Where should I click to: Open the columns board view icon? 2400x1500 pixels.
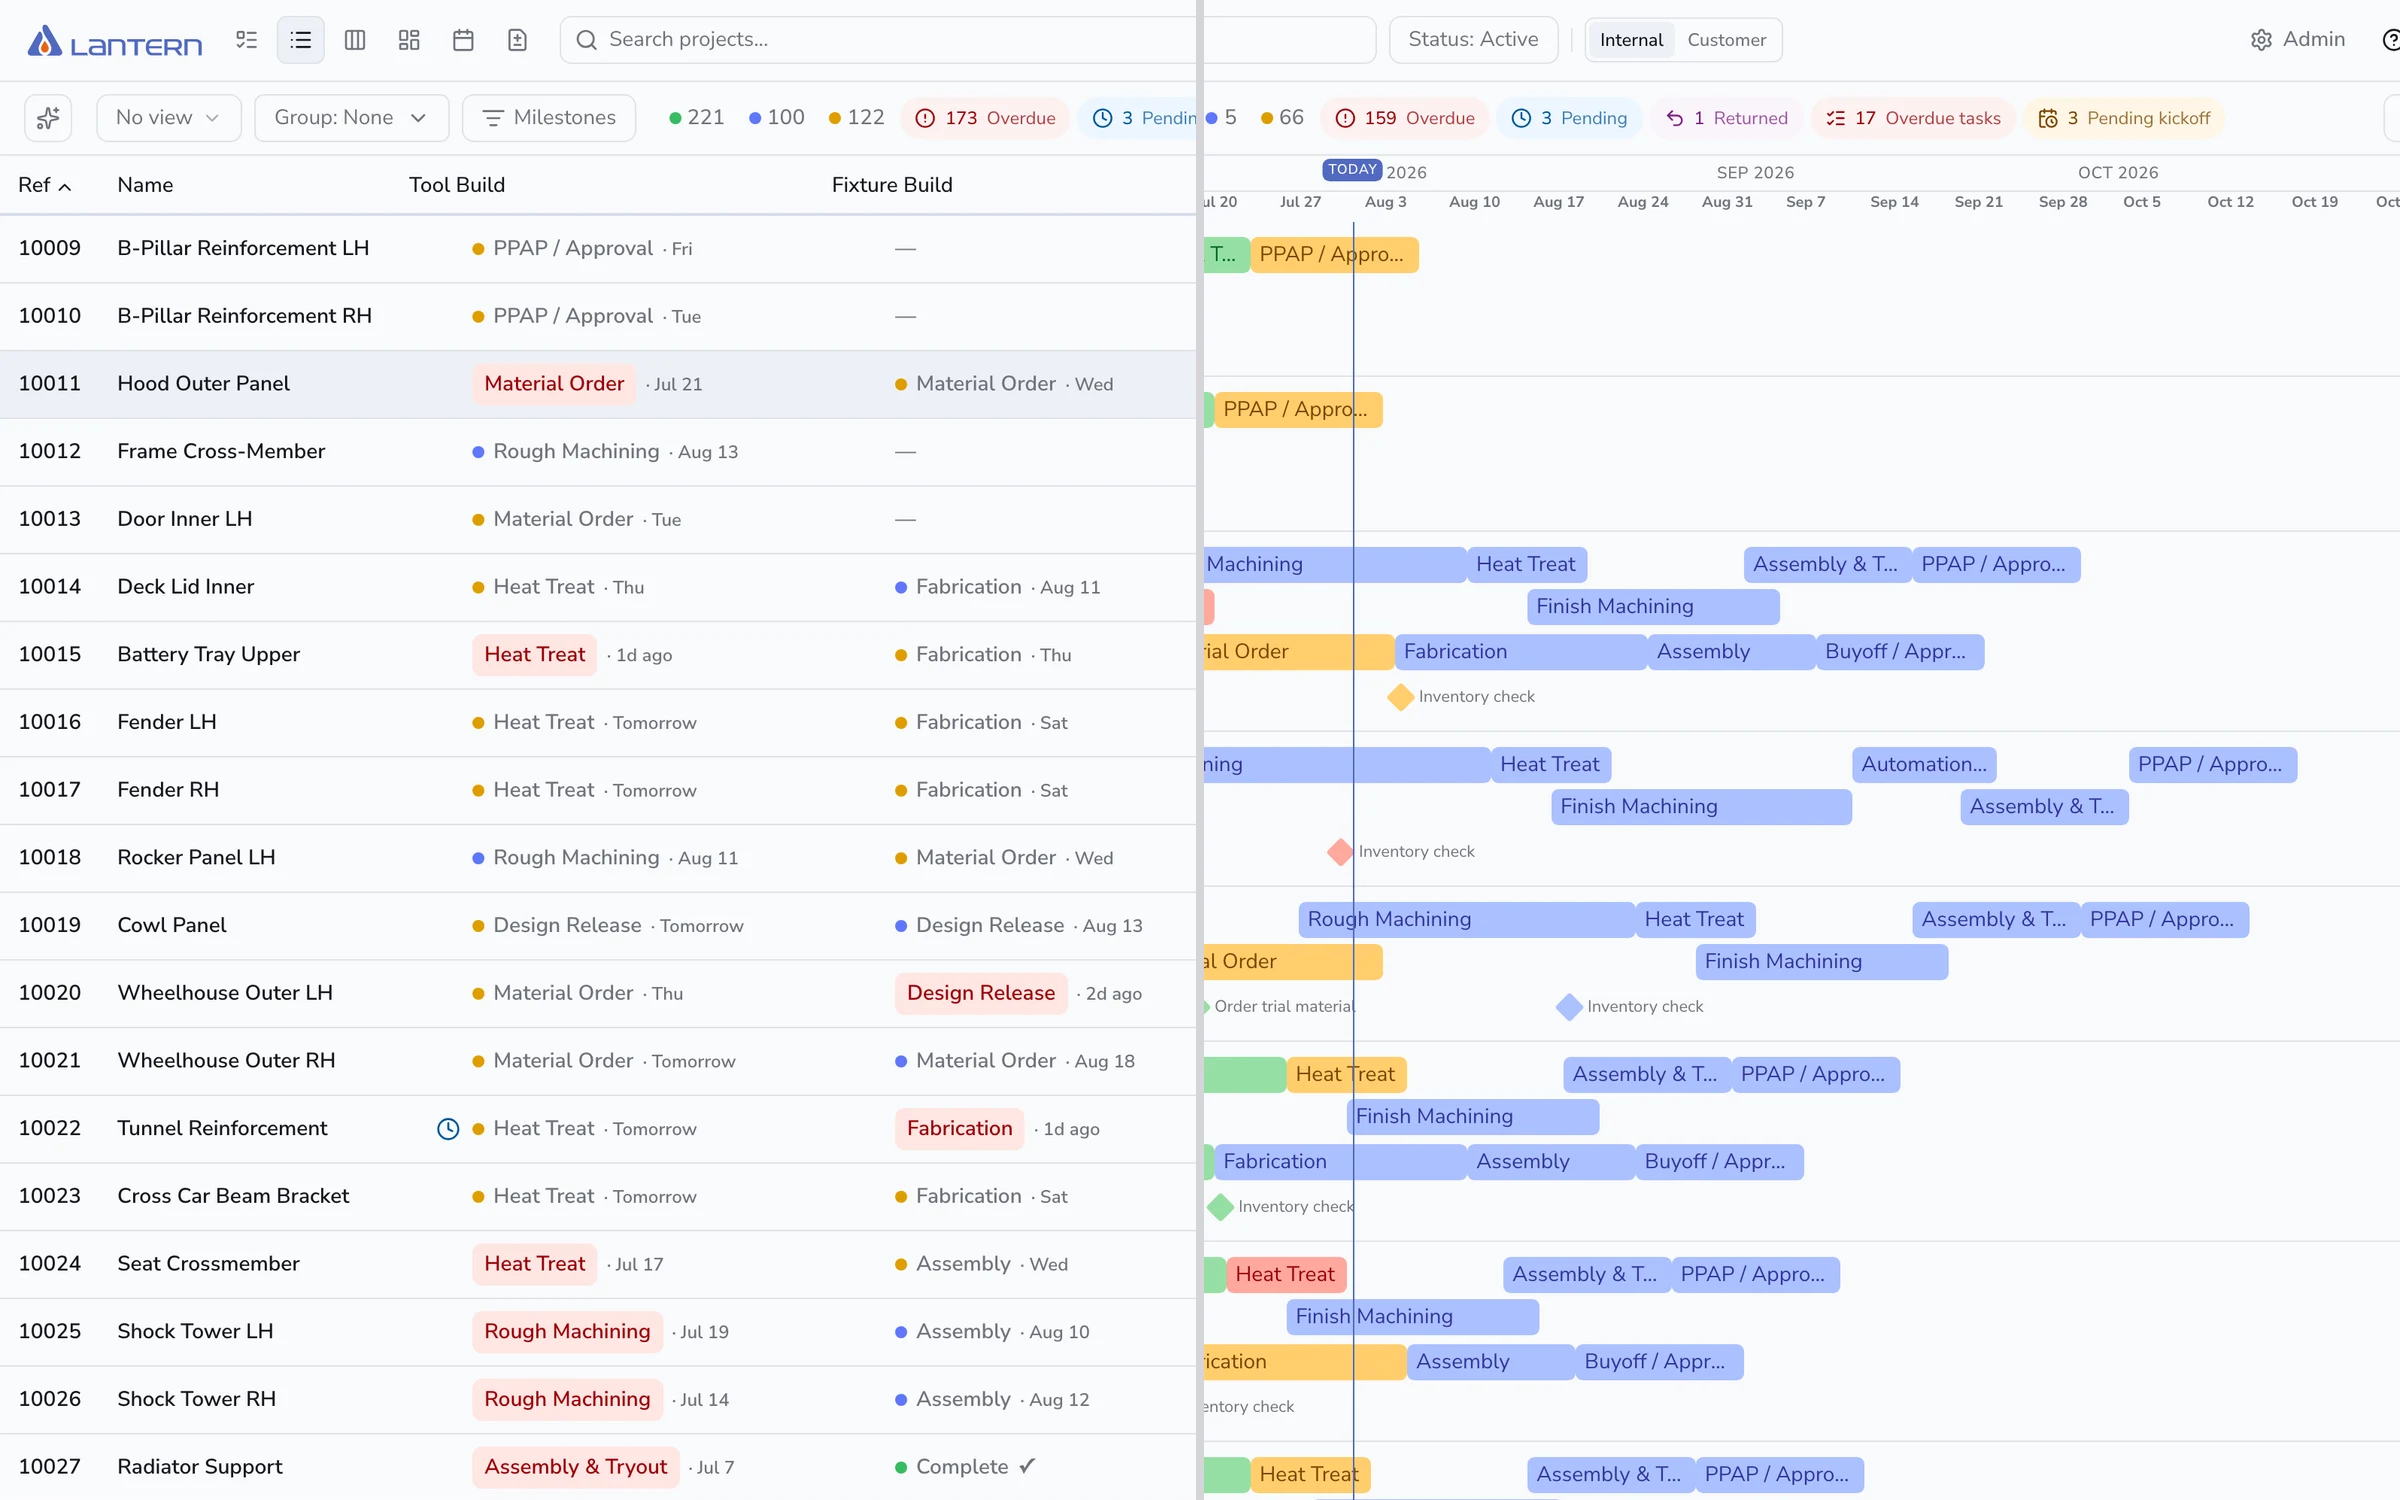point(355,40)
